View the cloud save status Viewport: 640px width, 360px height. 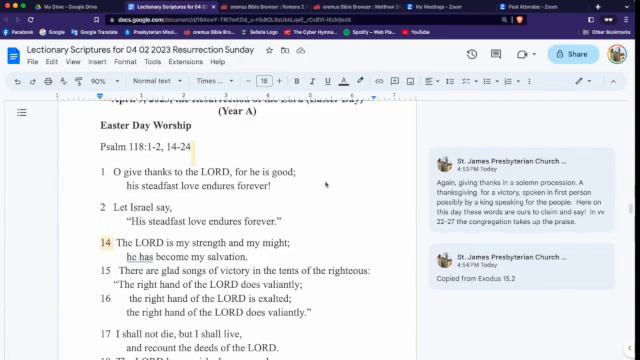pyautogui.click(x=301, y=51)
